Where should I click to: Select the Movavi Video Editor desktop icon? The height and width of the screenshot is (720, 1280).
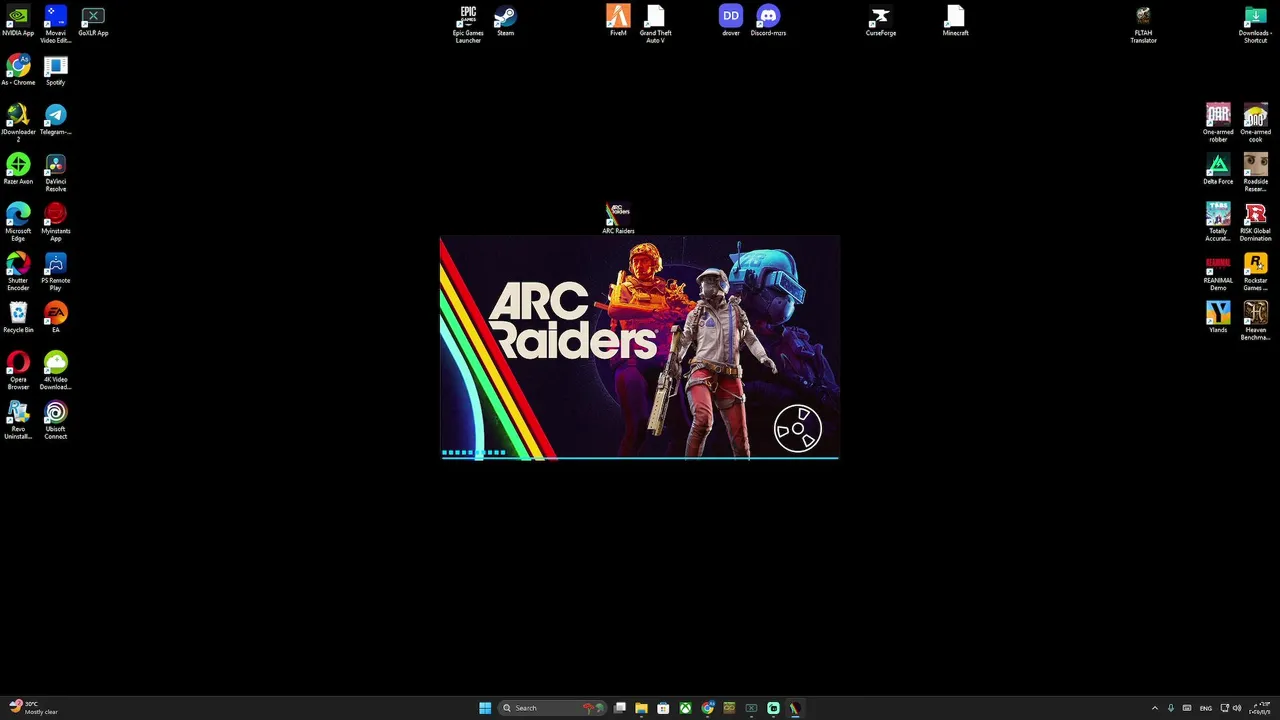pos(55,24)
